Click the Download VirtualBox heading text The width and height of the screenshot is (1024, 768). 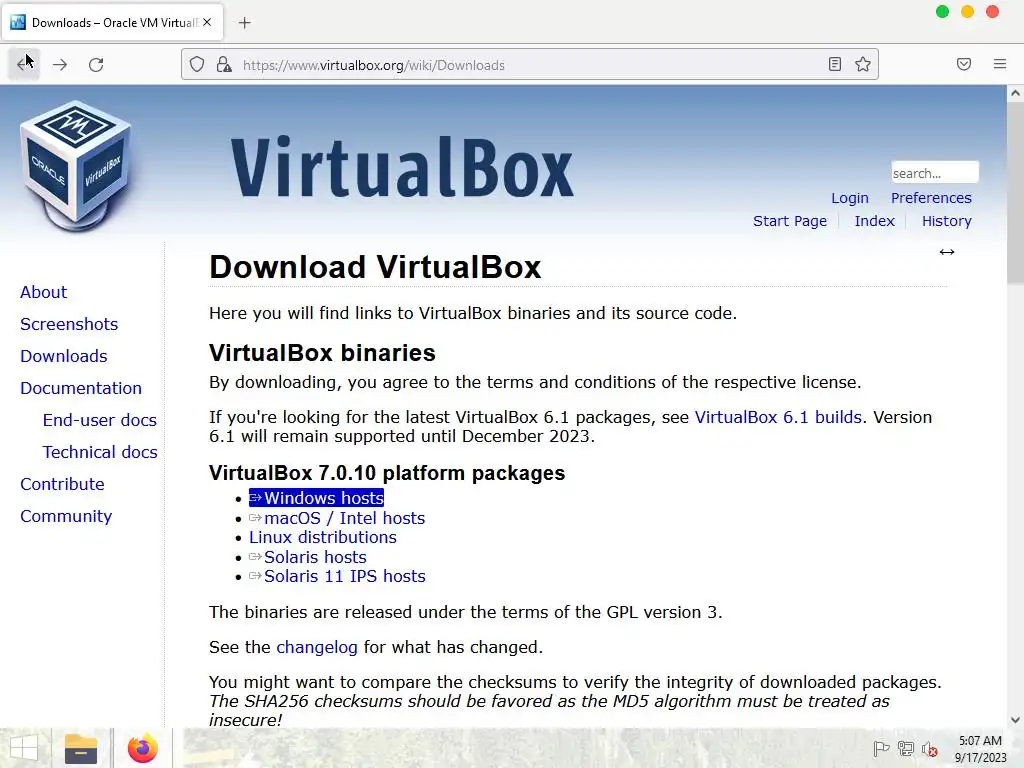[x=375, y=267]
